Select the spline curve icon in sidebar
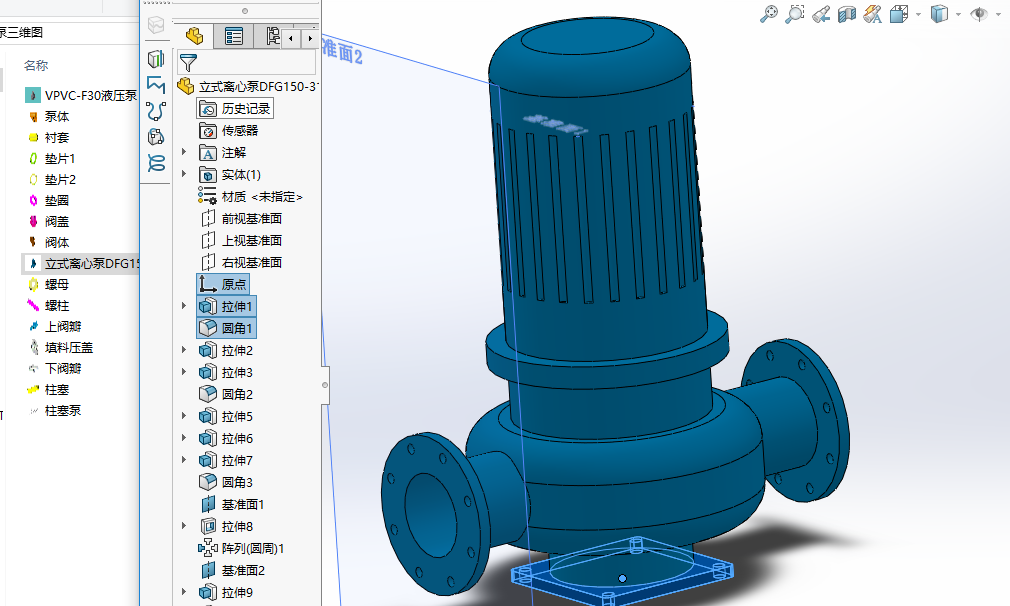Viewport: 1010px width, 606px height. [156, 111]
